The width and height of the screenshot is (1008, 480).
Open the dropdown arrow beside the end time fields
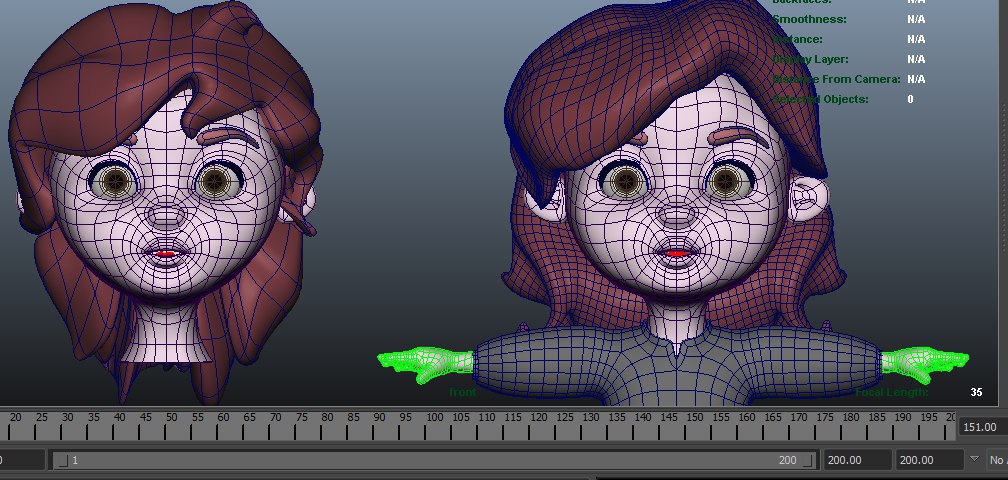975,459
